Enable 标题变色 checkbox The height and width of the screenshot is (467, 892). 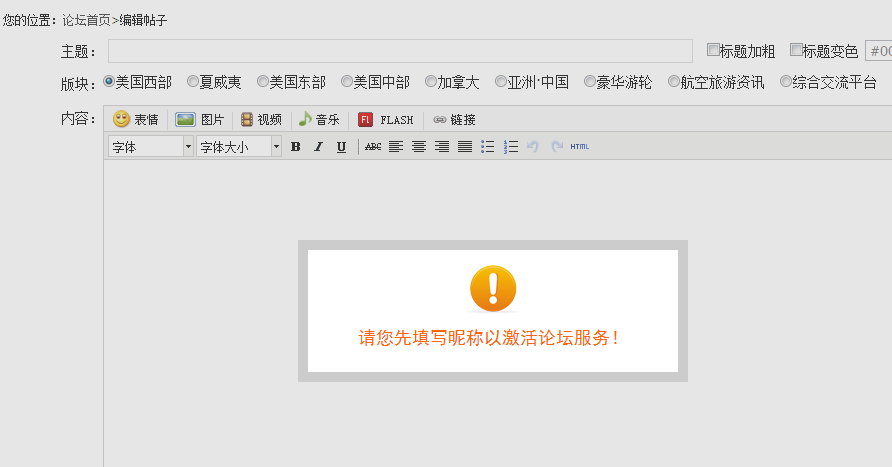pyautogui.click(x=796, y=50)
